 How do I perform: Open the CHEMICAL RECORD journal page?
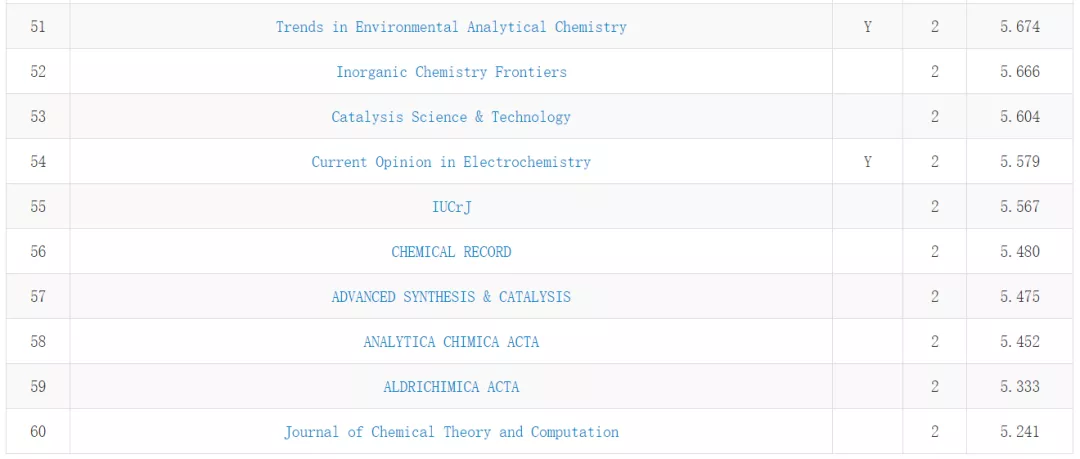click(x=451, y=252)
